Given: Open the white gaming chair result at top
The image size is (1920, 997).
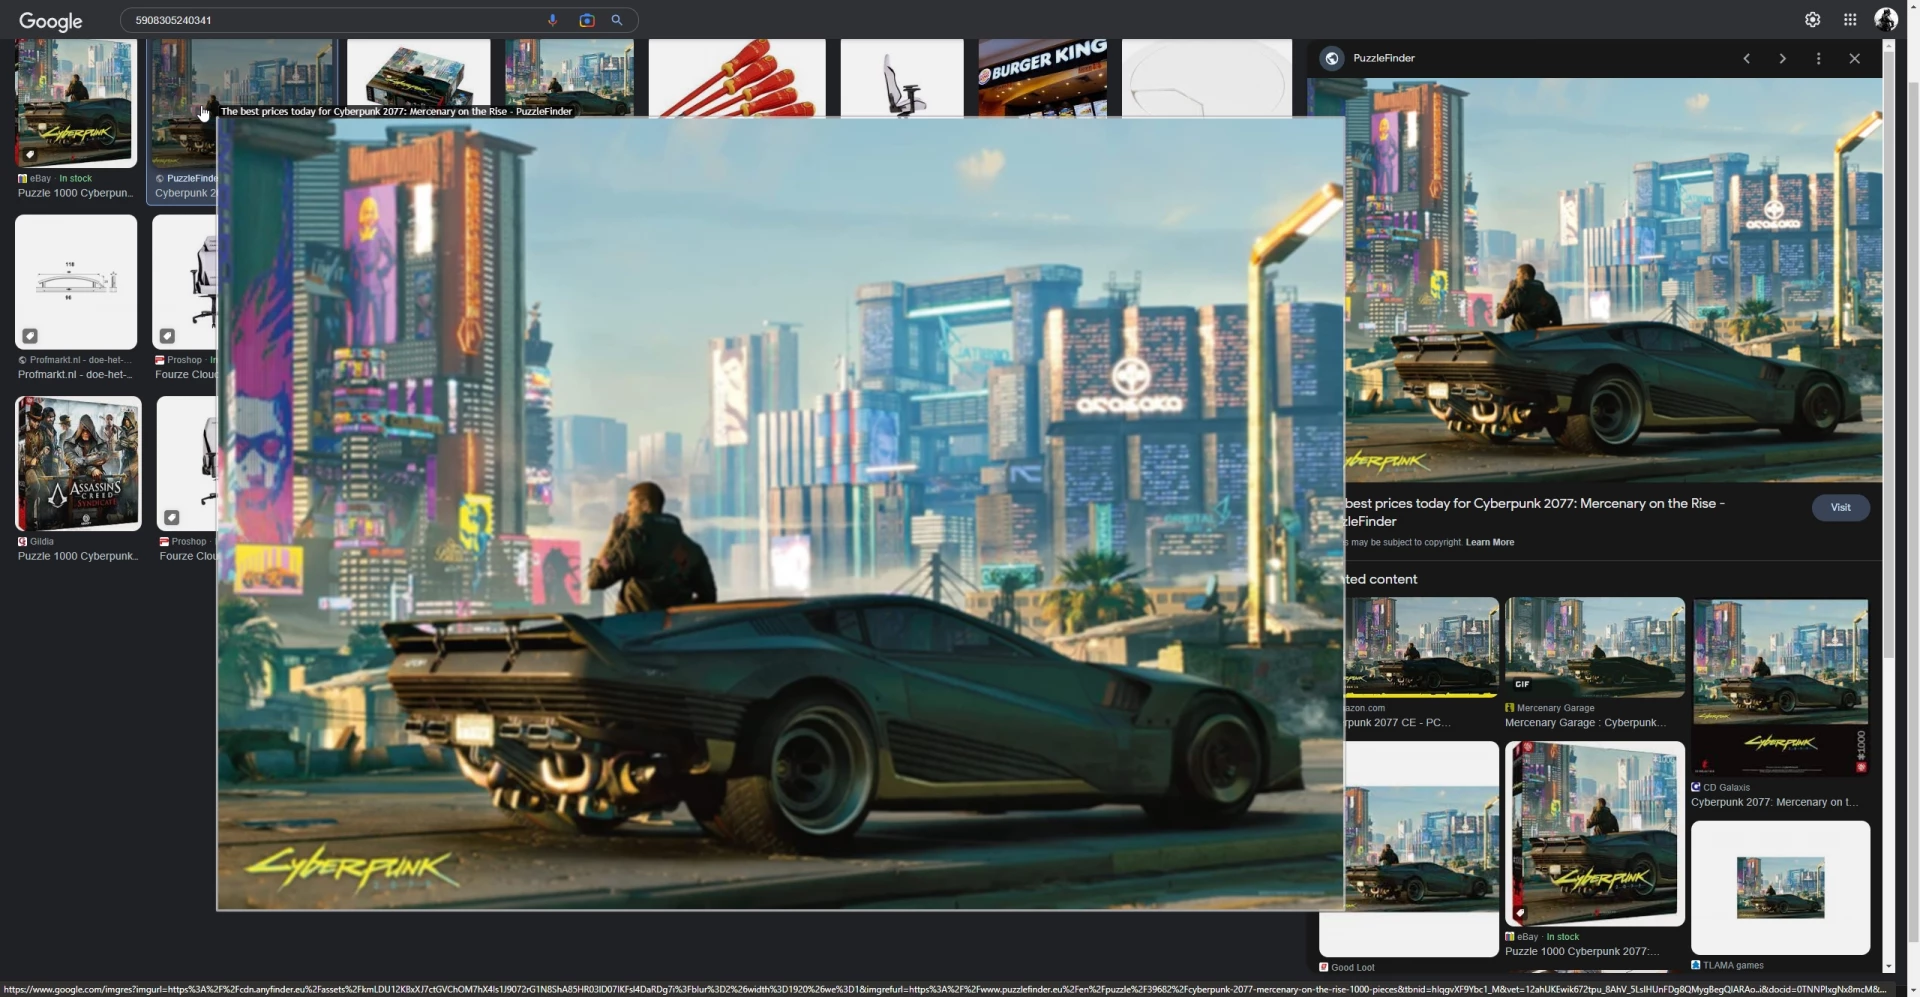Looking at the screenshot, I should 901,78.
